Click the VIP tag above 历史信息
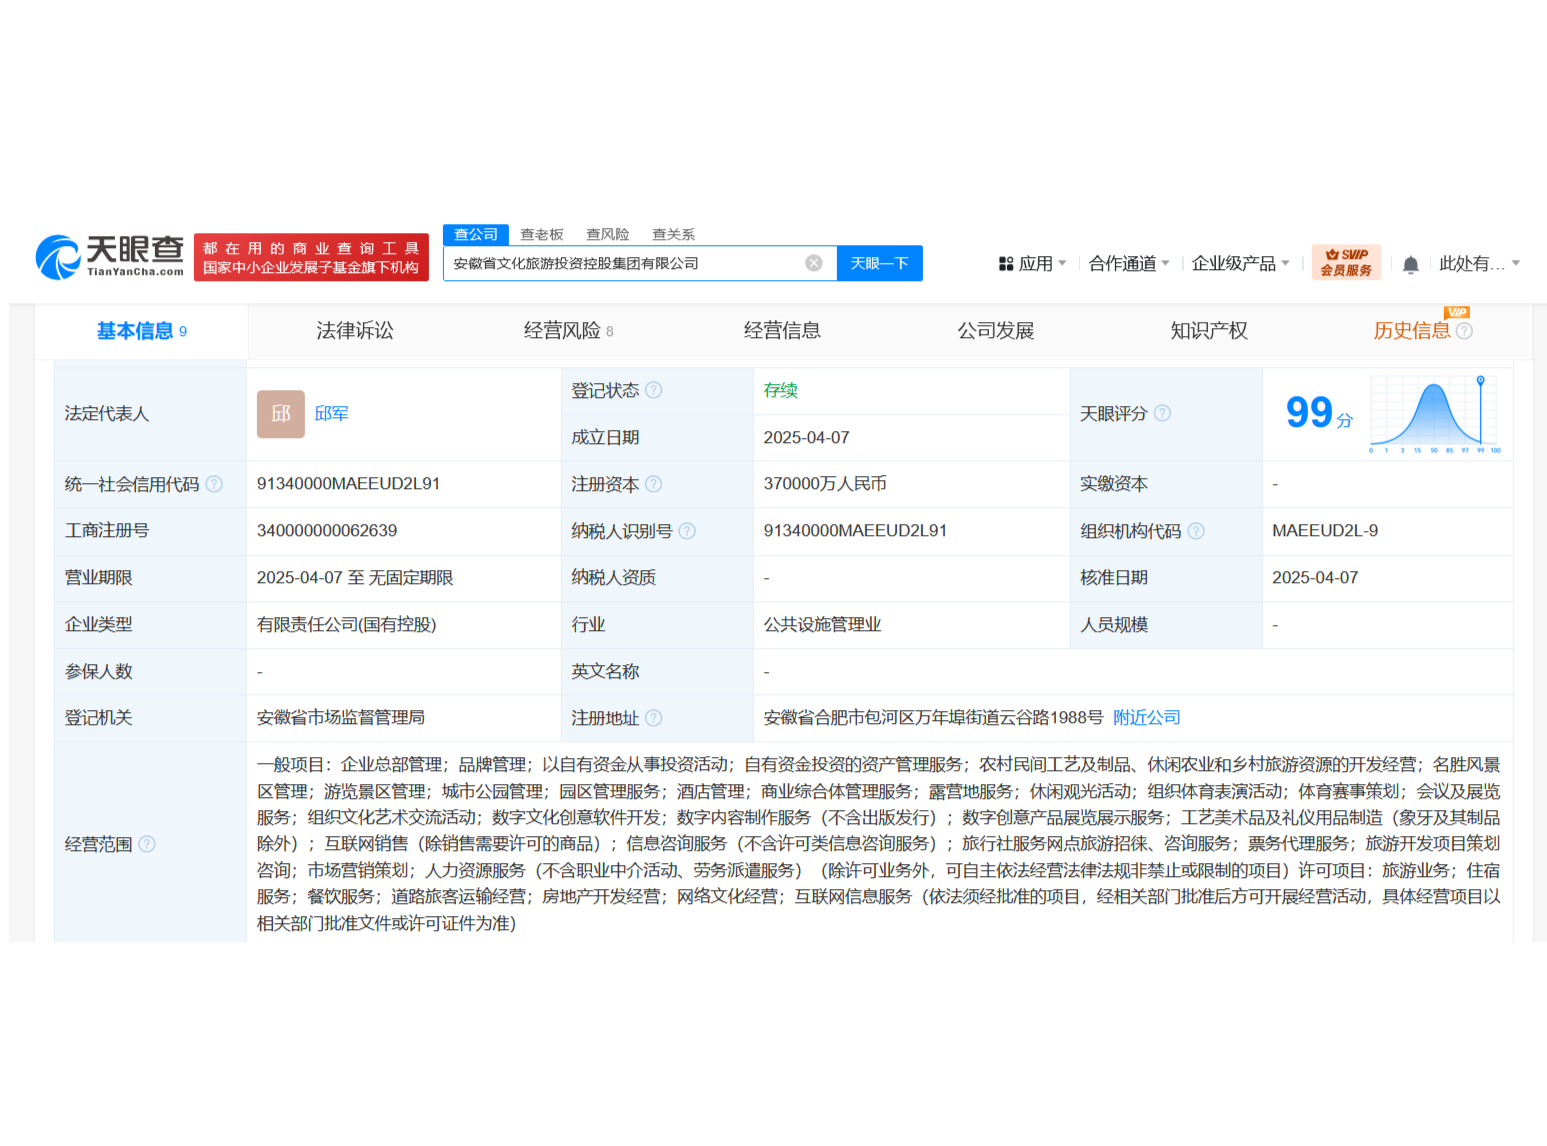 [1457, 312]
